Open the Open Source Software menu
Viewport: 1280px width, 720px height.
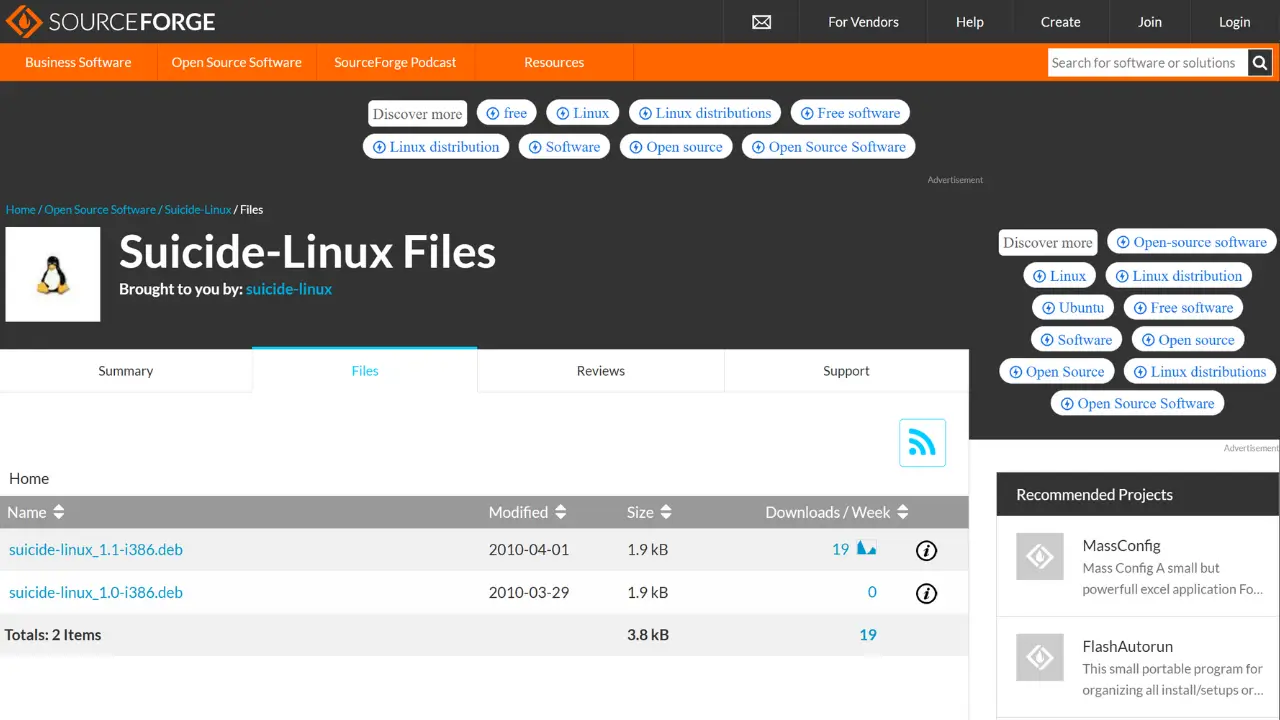(x=236, y=62)
